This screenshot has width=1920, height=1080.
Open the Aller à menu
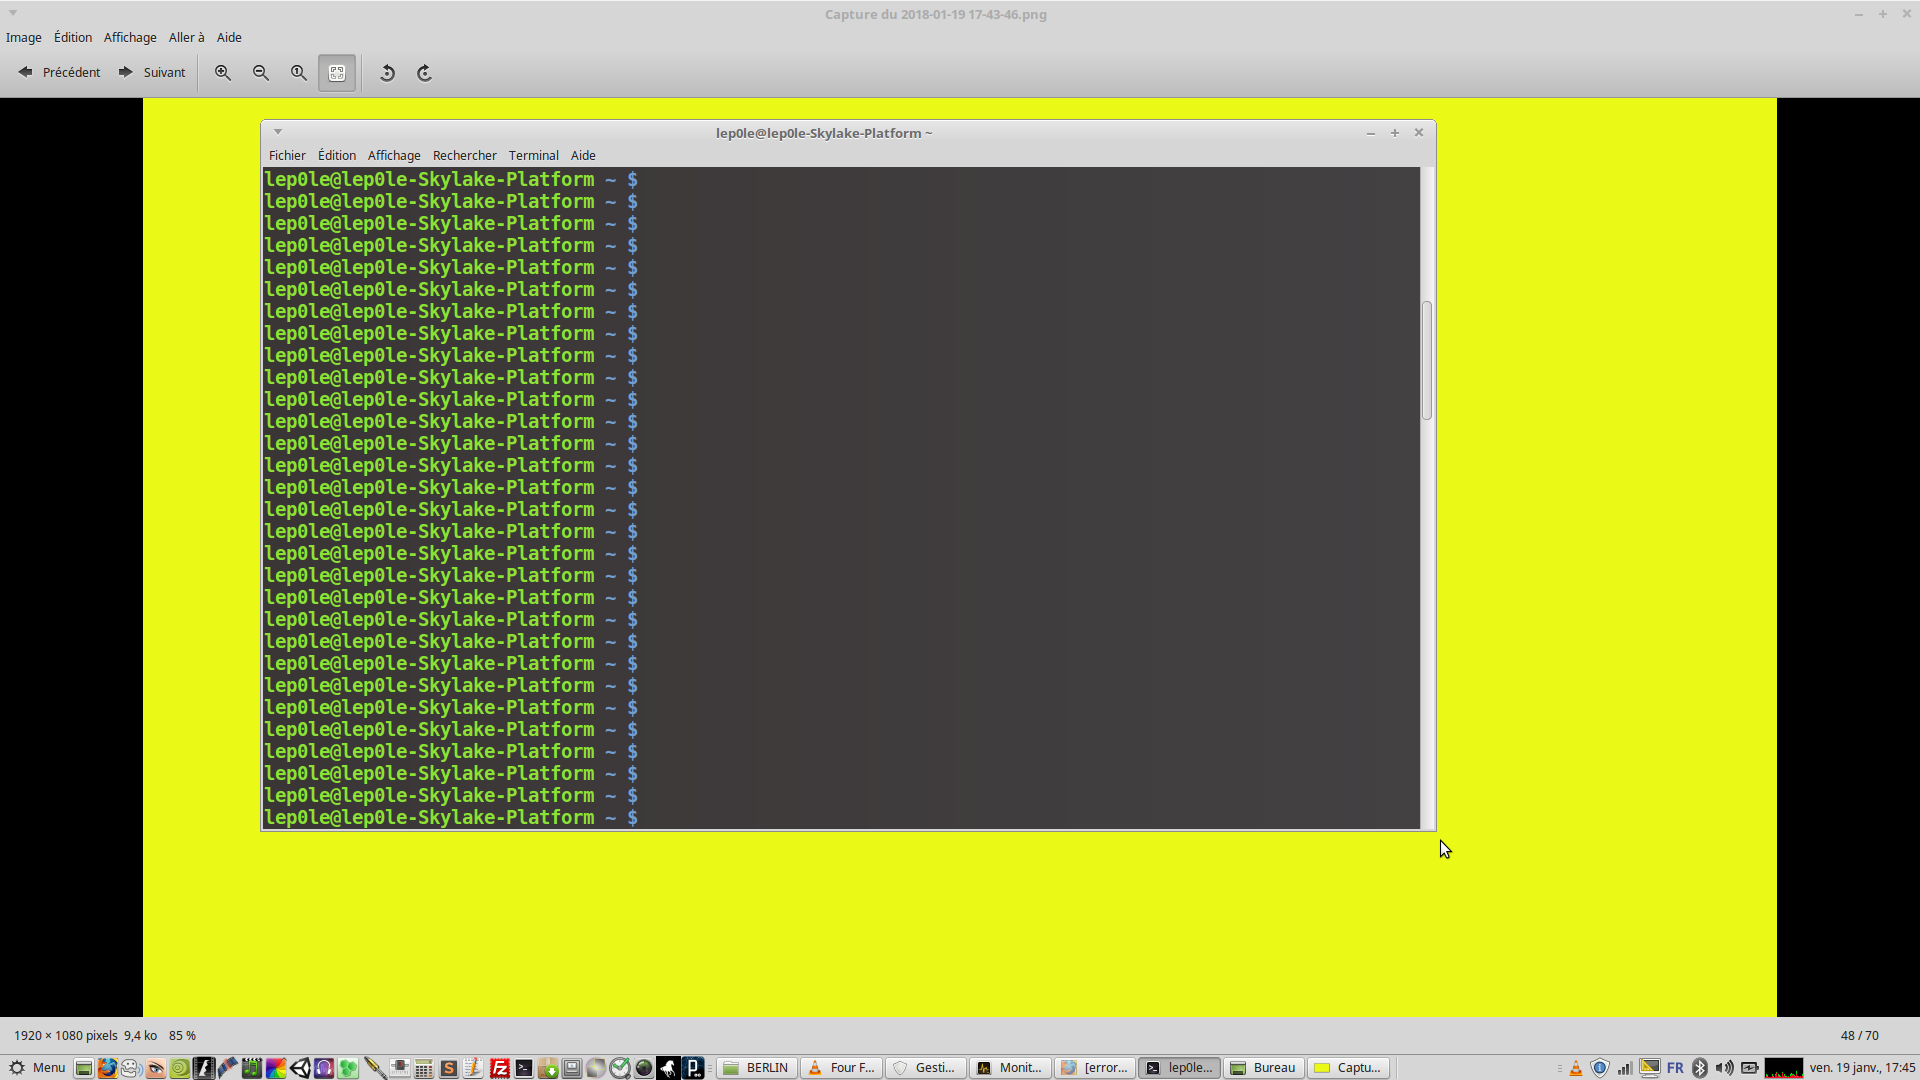pyautogui.click(x=186, y=38)
